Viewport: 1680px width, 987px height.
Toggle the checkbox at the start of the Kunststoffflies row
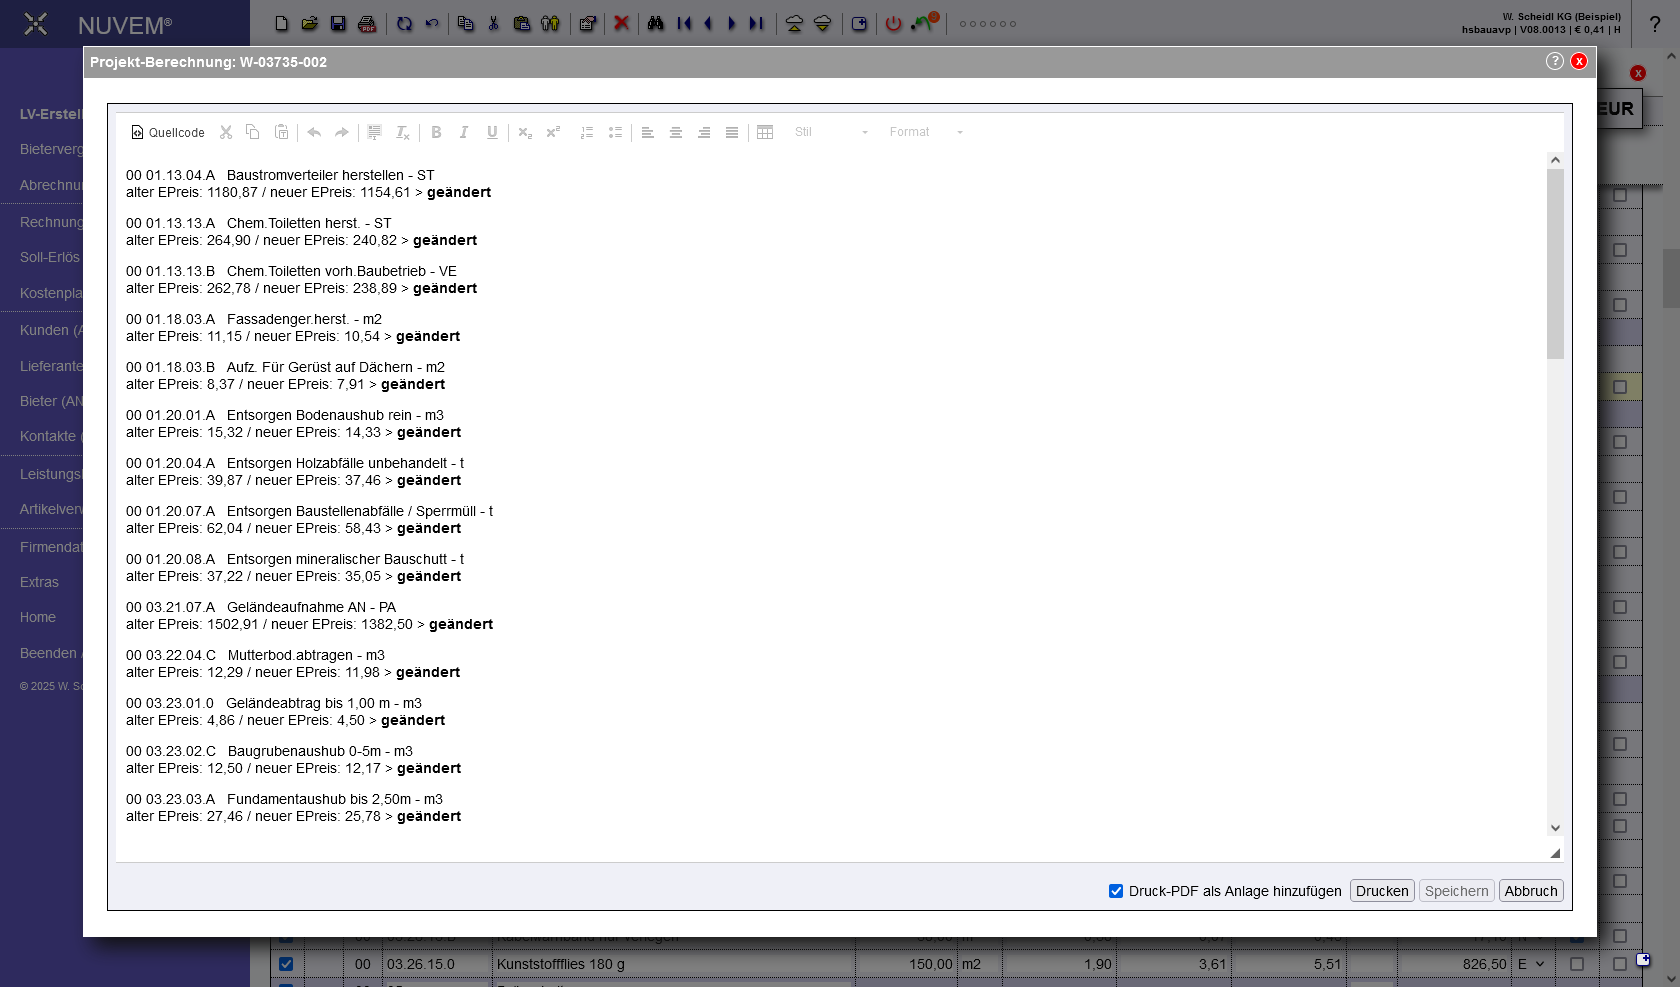click(x=286, y=964)
